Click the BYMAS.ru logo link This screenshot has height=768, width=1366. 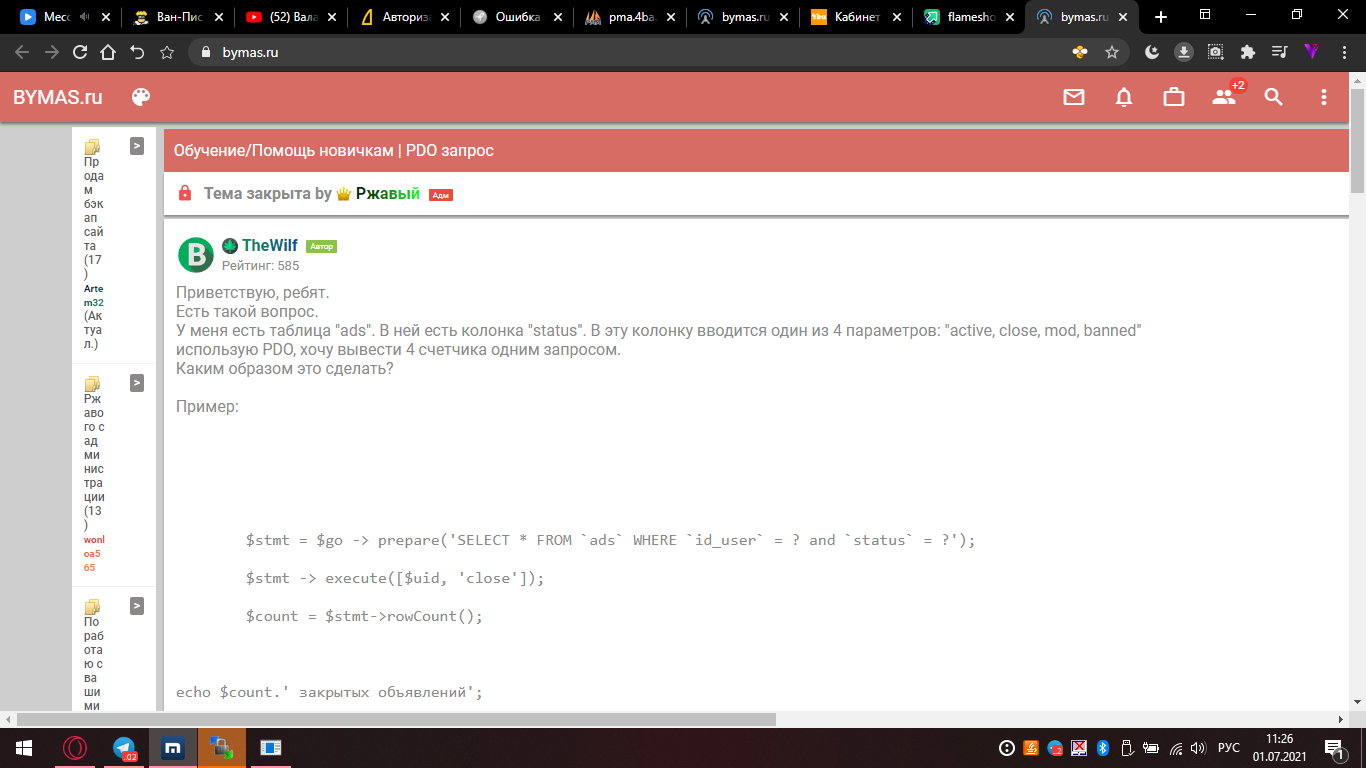[58, 97]
